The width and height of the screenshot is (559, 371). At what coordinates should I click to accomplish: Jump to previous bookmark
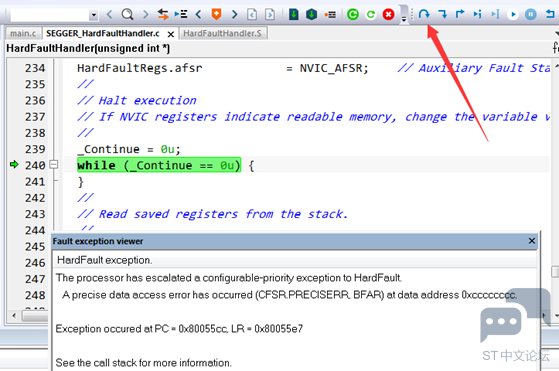pos(199,15)
